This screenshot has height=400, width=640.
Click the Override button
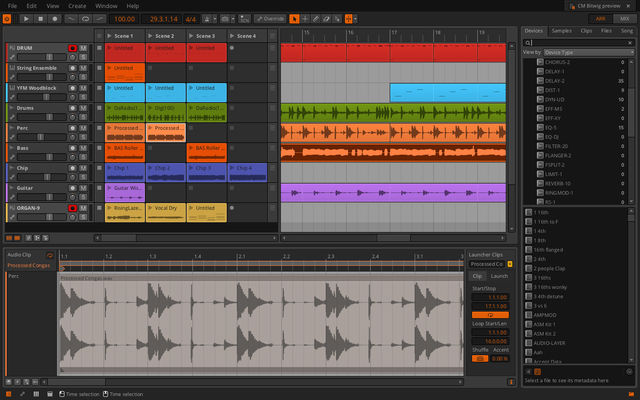(x=270, y=19)
